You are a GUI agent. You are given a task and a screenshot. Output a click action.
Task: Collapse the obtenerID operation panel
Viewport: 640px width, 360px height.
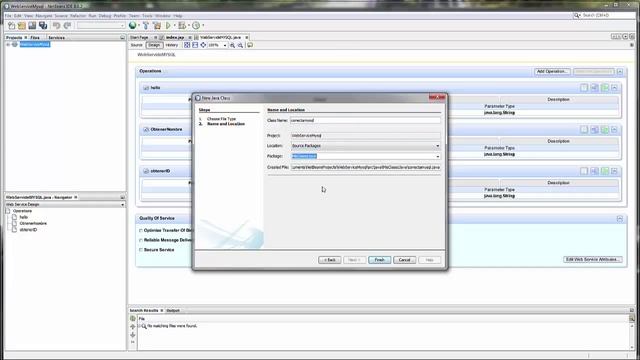click(x=614, y=171)
